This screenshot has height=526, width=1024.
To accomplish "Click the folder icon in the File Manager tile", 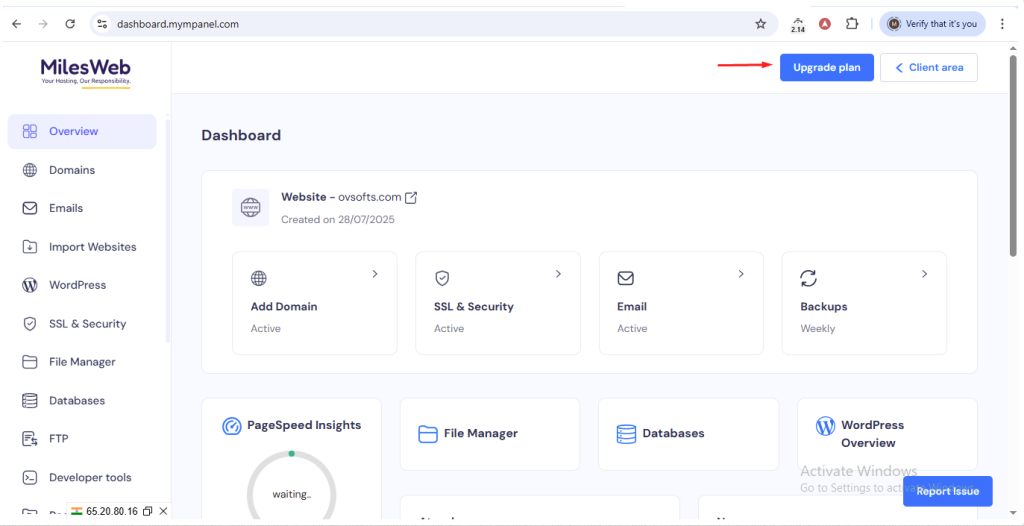I will 427,434.
